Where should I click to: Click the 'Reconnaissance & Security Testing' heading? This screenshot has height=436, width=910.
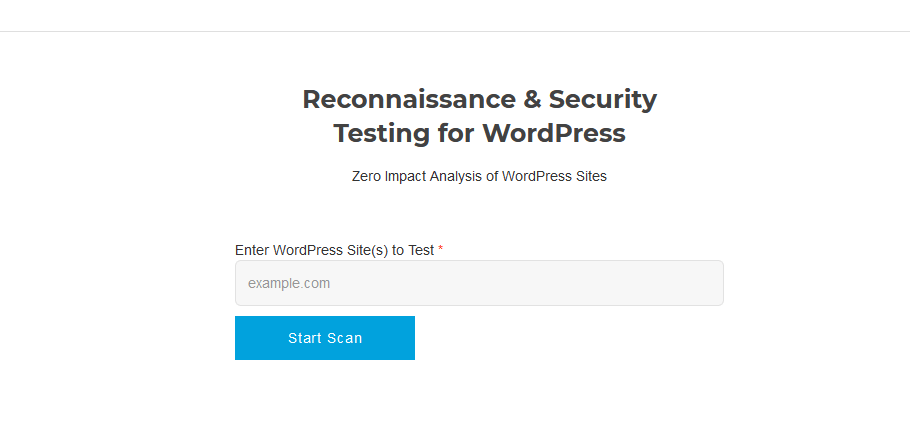click(479, 116)
